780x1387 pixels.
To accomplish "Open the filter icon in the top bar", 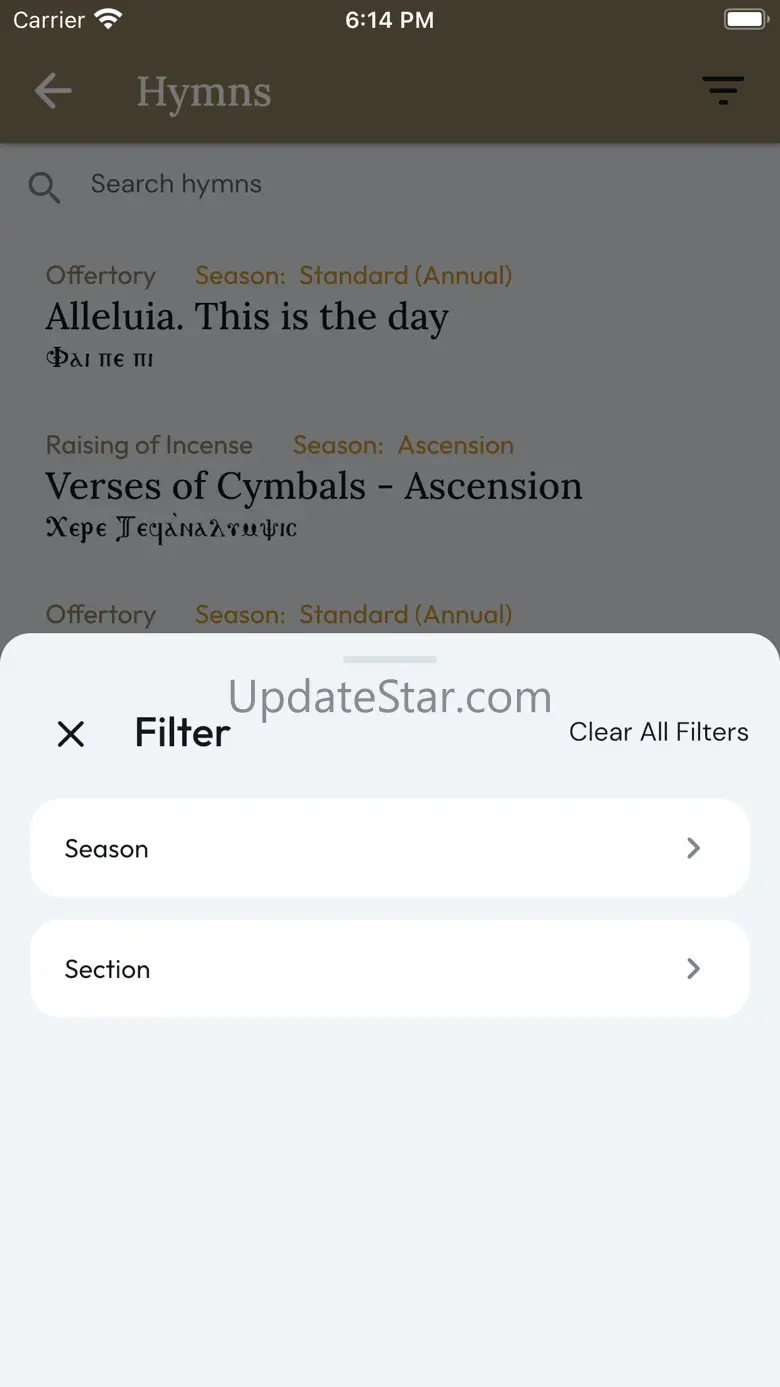I will [723, 91].
